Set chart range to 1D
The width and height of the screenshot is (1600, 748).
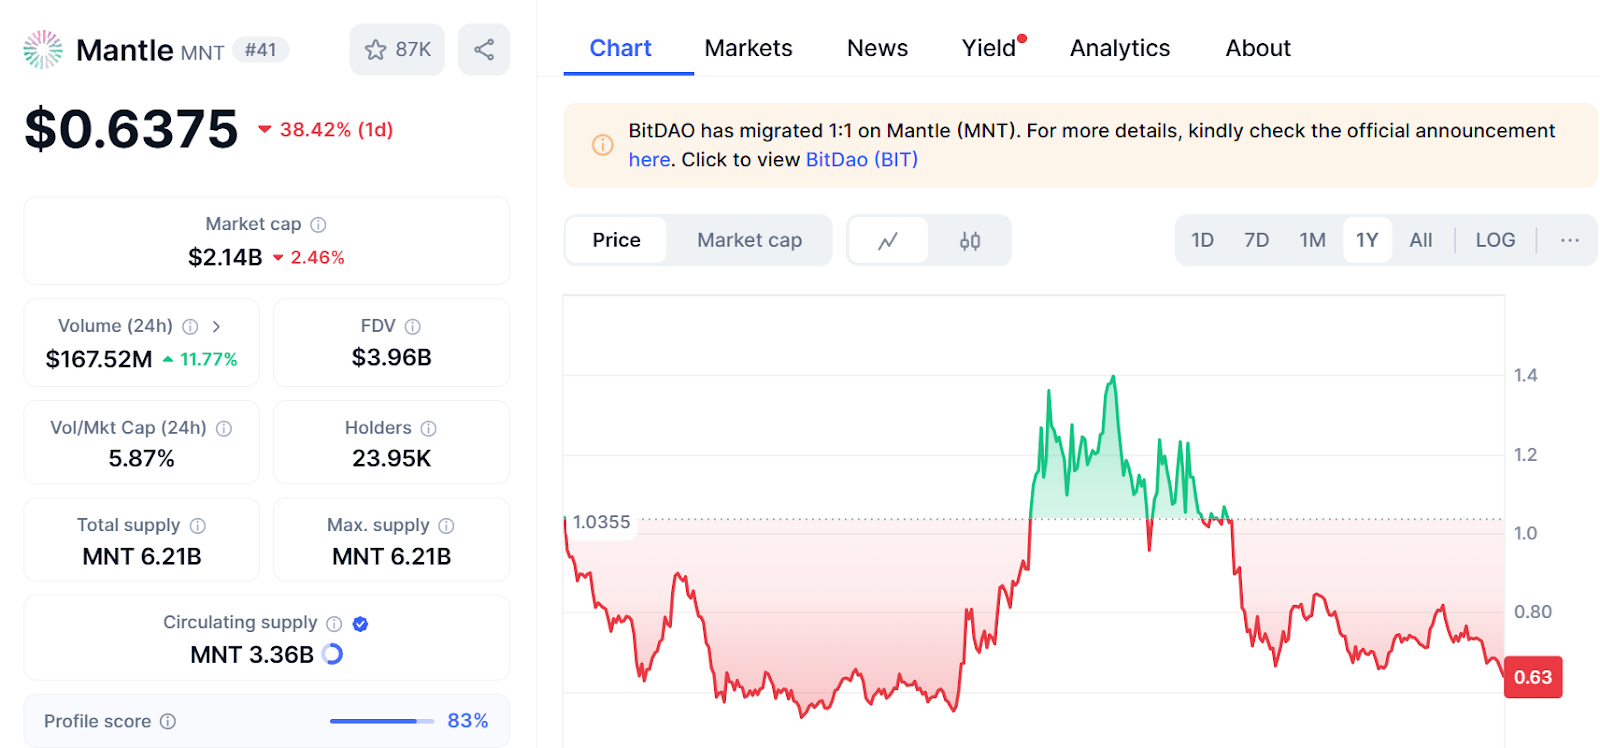tap(1202, 240)
